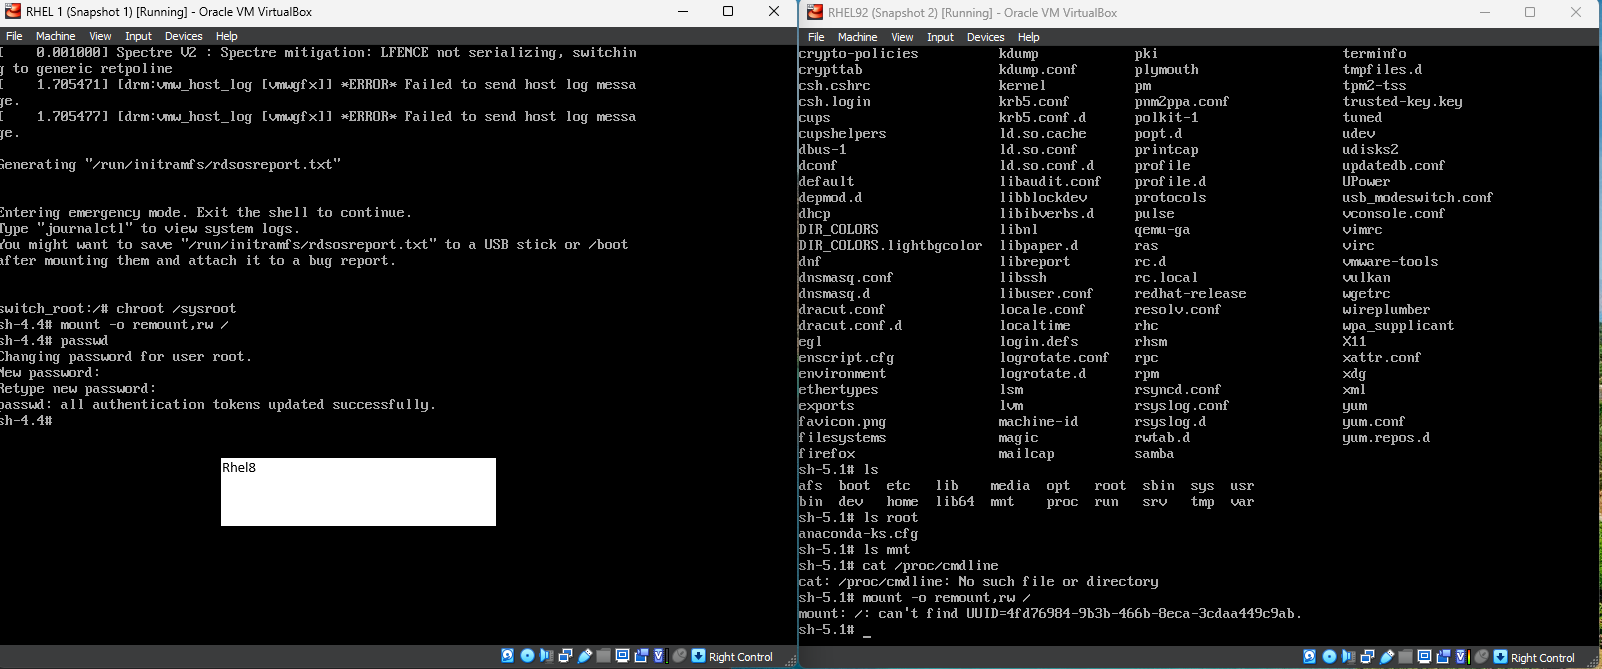Viewport: 1602px width, 669px height.
Task: Open View menu in RHEL92 window
Action: [x=902, y=37]
